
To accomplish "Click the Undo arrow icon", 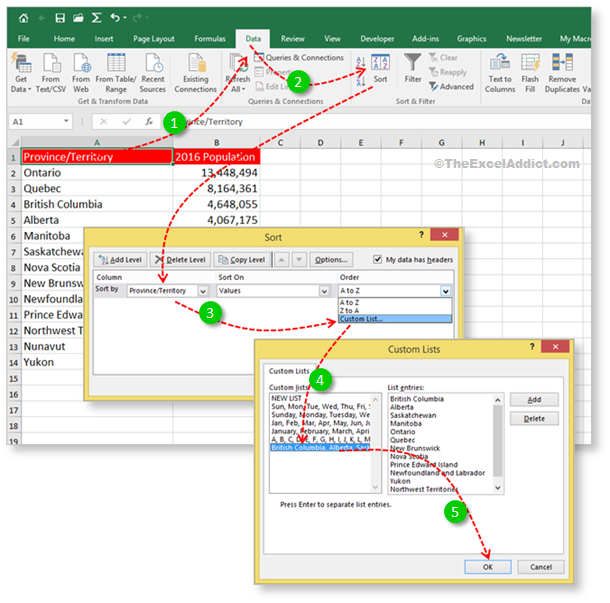I will 115,18.
